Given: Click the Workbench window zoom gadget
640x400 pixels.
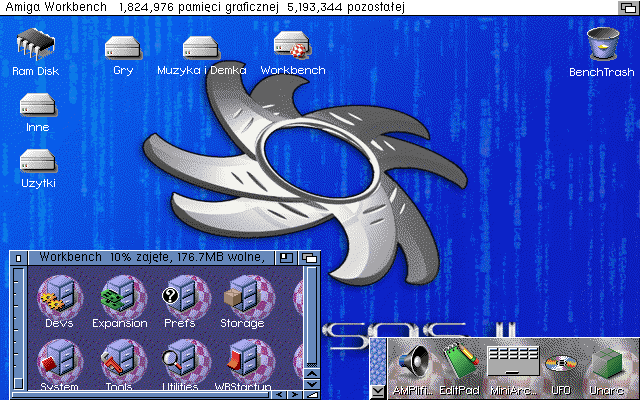Looking at the screenshot, I should pos(286,258).
